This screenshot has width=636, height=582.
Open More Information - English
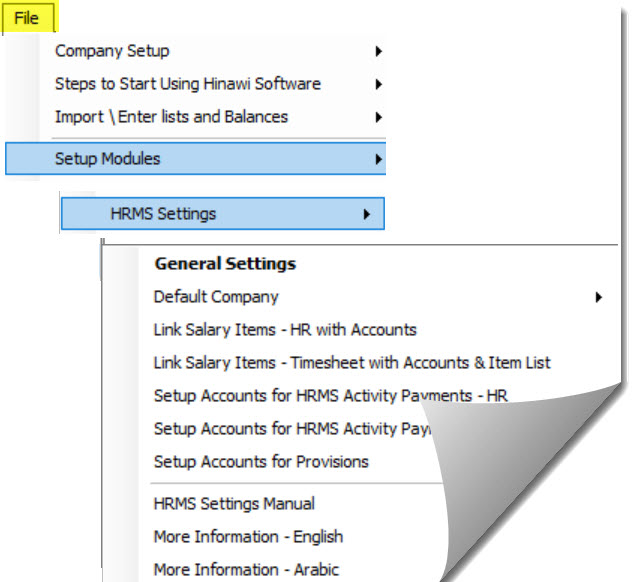click(248, 537)
